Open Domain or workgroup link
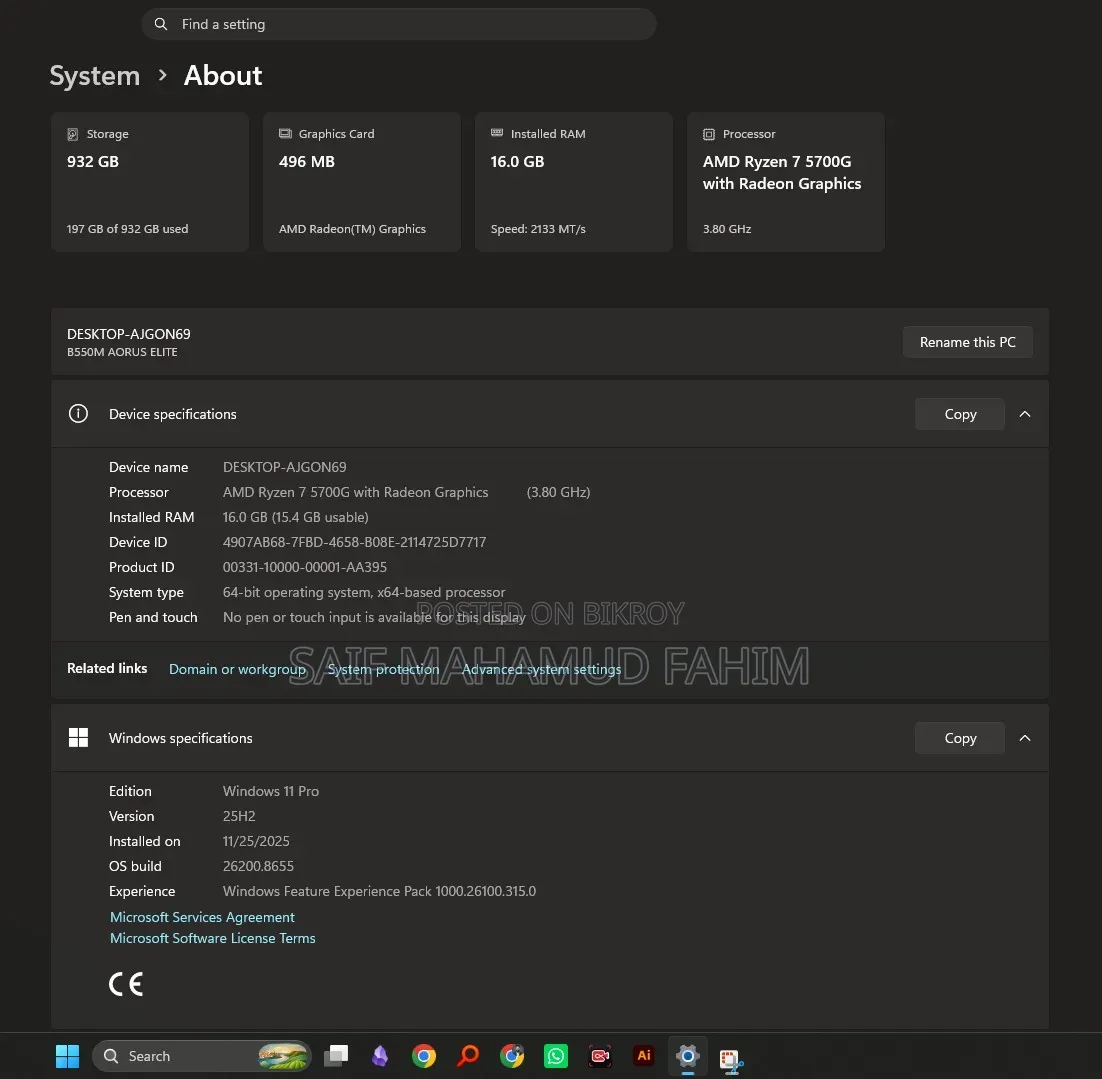 click(x=237, y=669)
